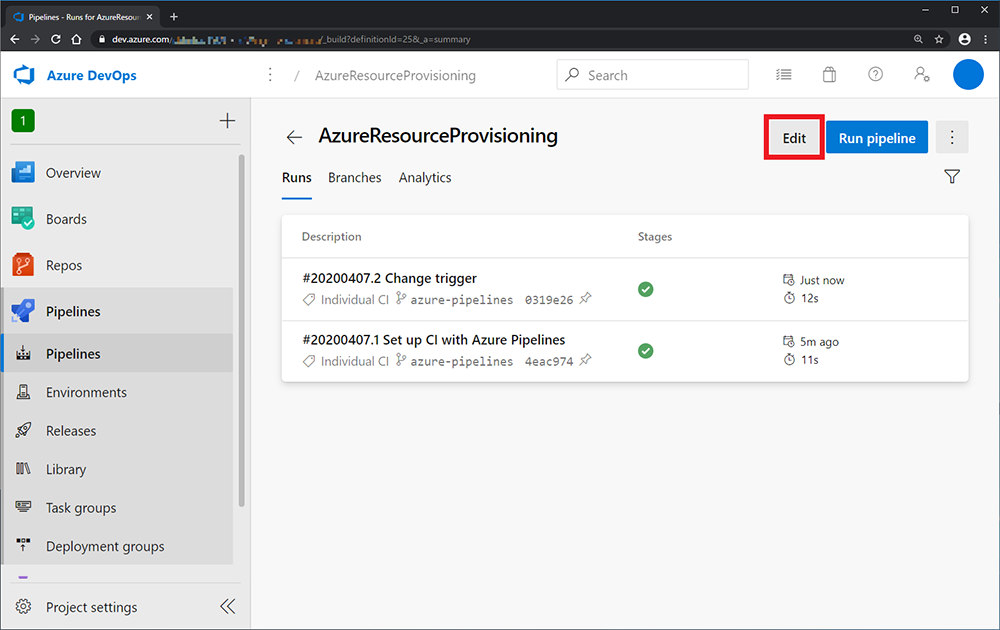Pin the Change trigger run
Screen dimensions: 1000x630
pyautogui.click(x=585, y=298)
